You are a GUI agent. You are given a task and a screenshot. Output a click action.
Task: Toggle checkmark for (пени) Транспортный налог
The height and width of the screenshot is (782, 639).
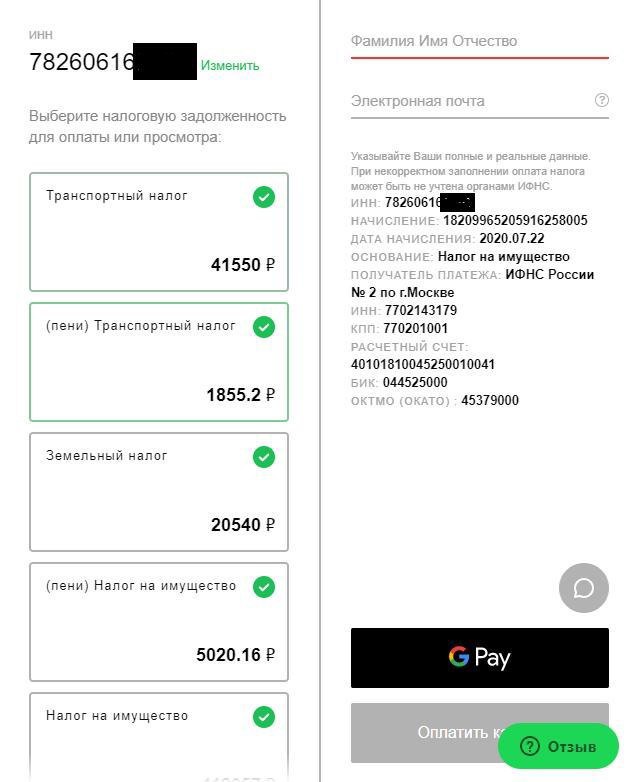click(x=264, y=327)
